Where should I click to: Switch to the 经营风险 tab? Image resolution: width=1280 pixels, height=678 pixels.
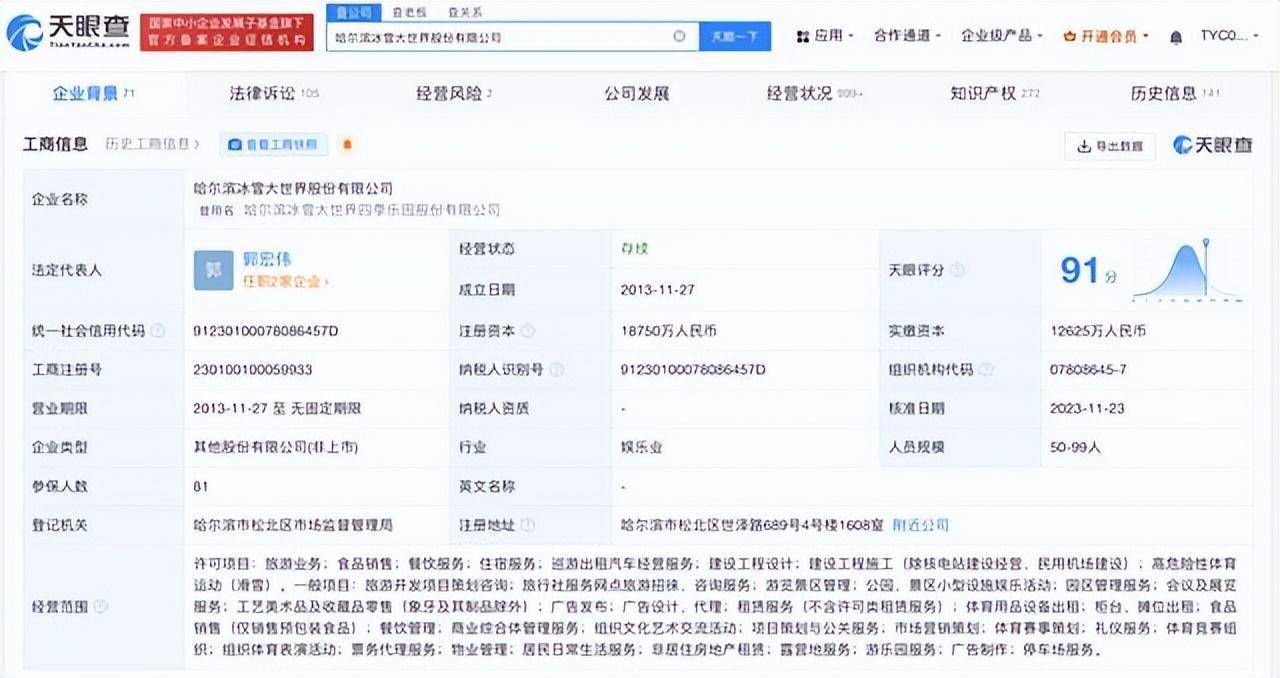(454, 93)
